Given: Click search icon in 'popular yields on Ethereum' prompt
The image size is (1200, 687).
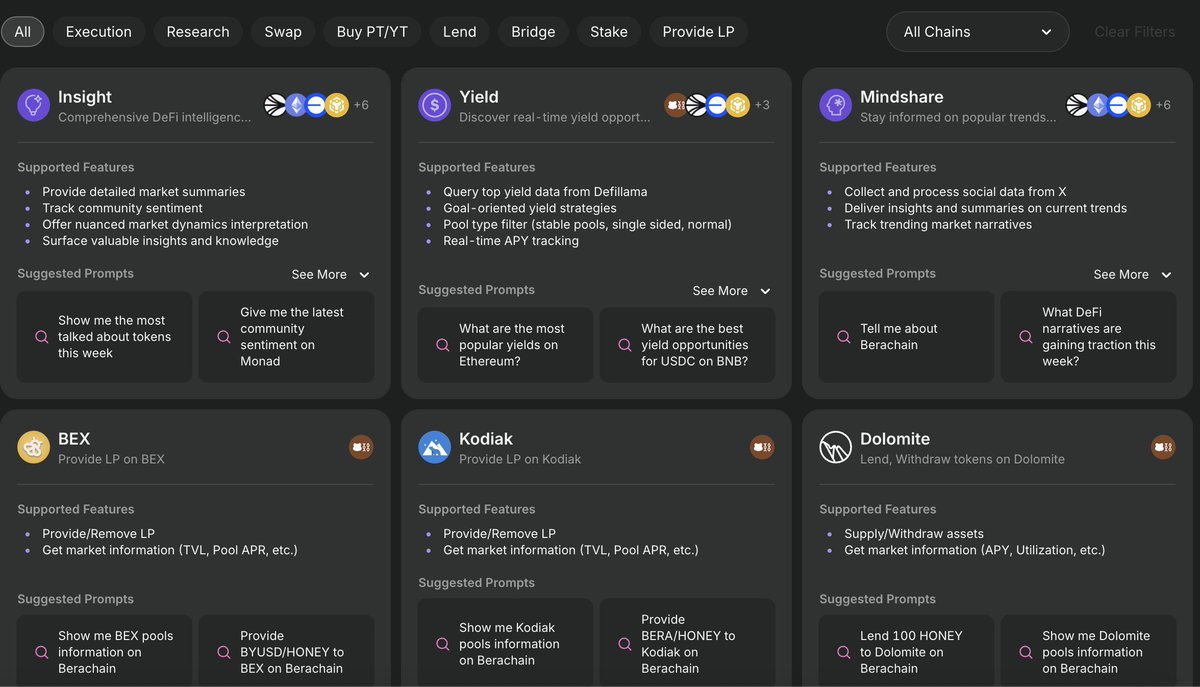Looking at the screenshot, I should click(x=443, y=345).
